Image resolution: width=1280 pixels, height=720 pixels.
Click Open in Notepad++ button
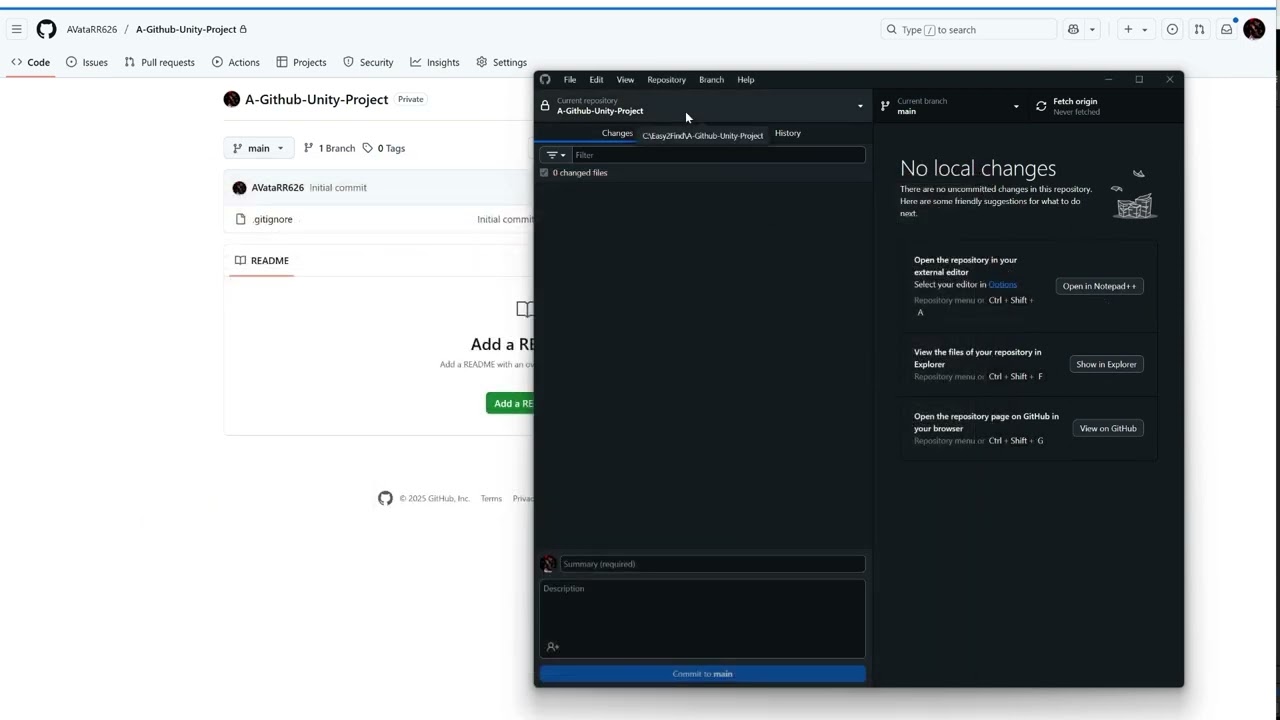[x=1099, y=286]
